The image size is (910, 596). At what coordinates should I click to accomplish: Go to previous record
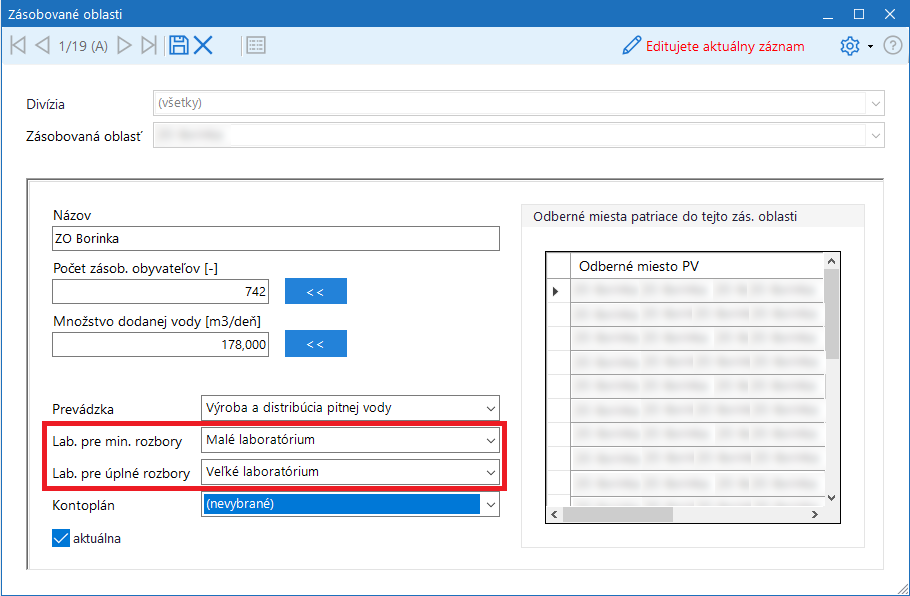[x=42, y=45]
